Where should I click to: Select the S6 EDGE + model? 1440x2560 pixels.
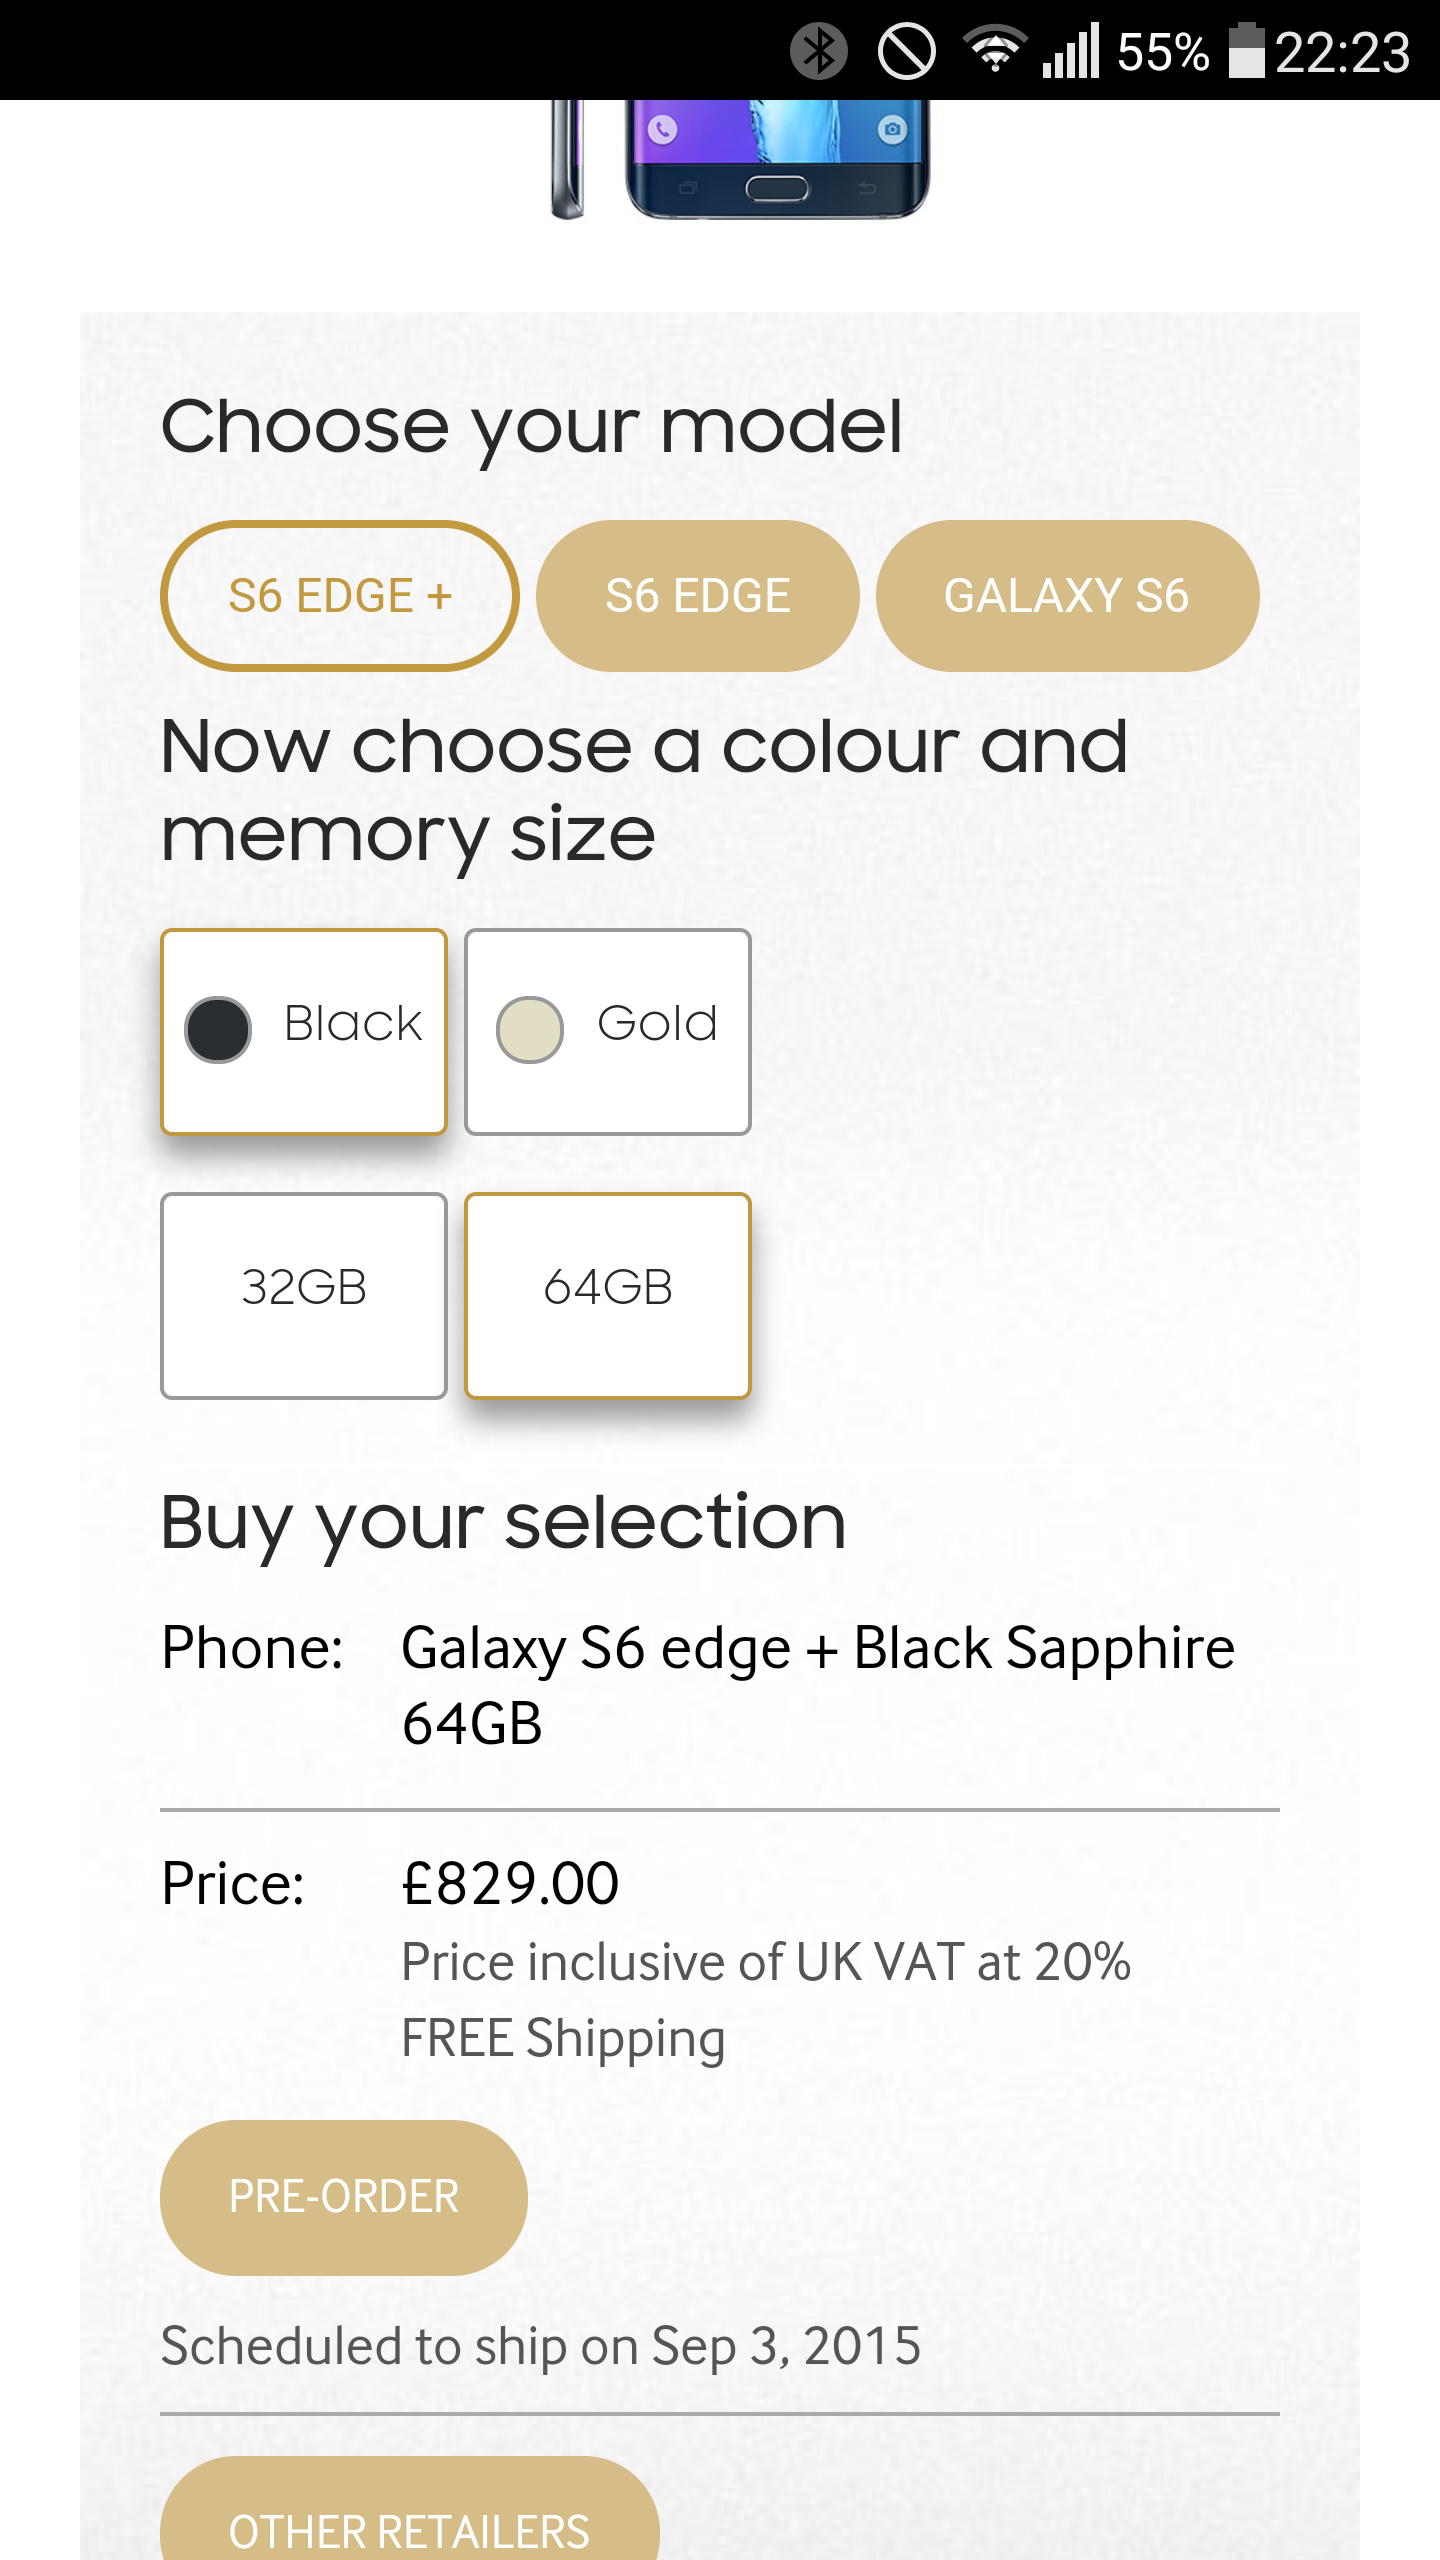tap(340, 596)
